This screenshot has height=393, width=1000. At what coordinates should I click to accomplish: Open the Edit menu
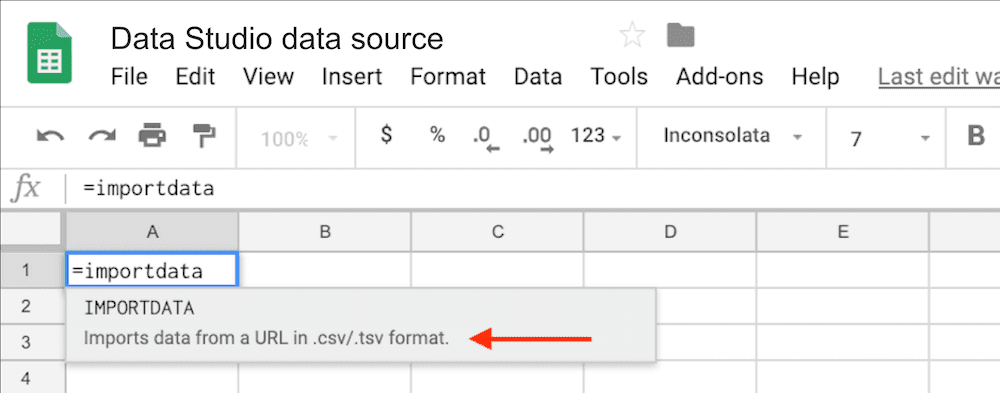coord(196,77)
